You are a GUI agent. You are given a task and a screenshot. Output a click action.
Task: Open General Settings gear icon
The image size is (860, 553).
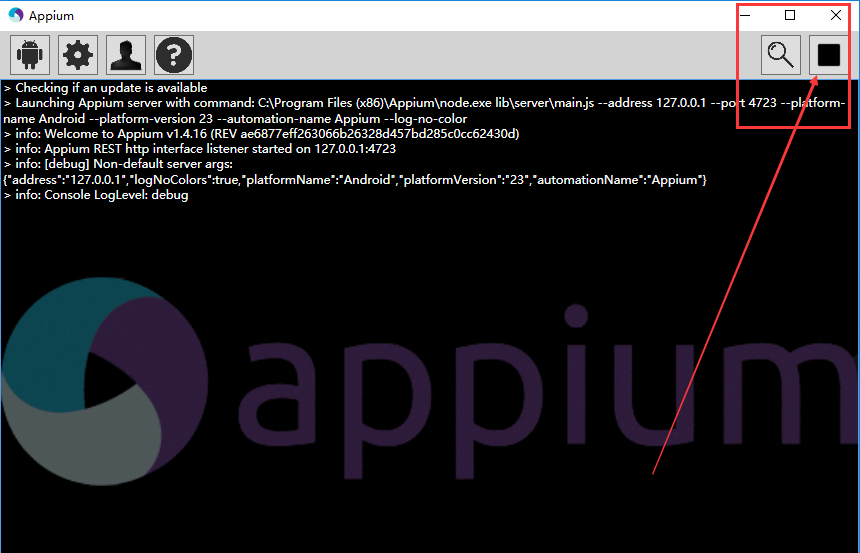78,55
